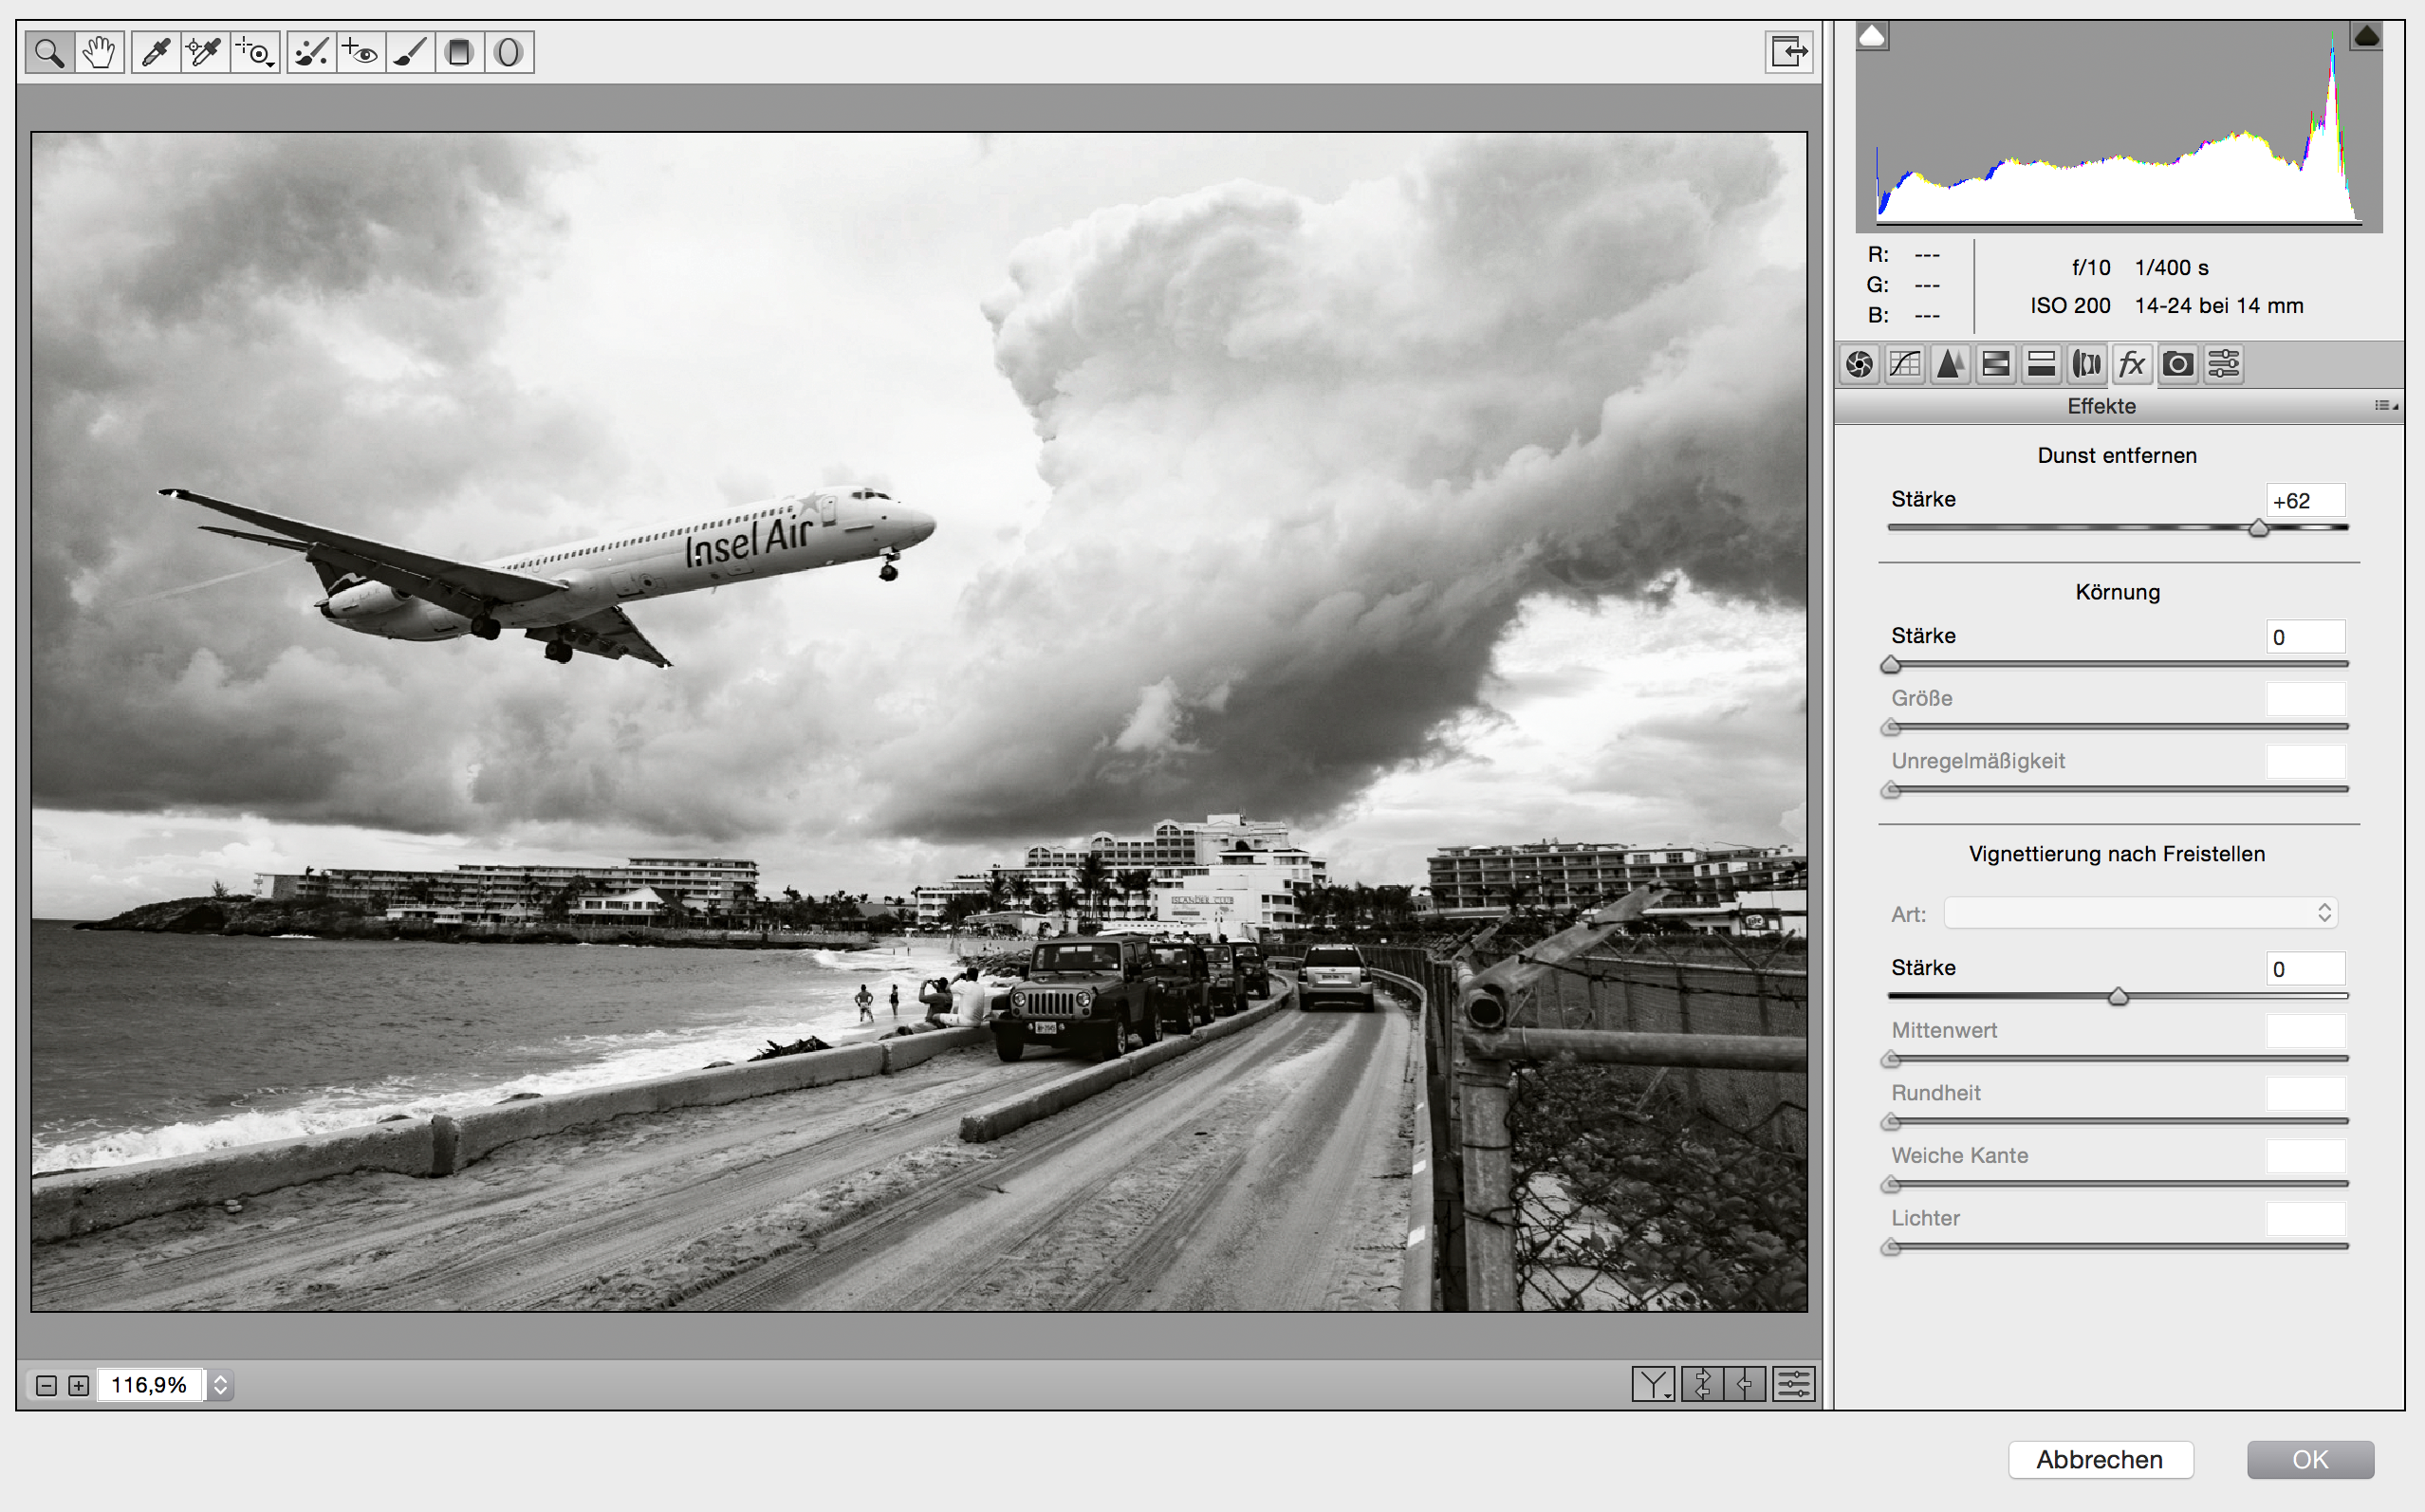Click the Abbrechen button
Image resolution: width=2425 pixels, height=1512 pixels.
point(2100,1459)
